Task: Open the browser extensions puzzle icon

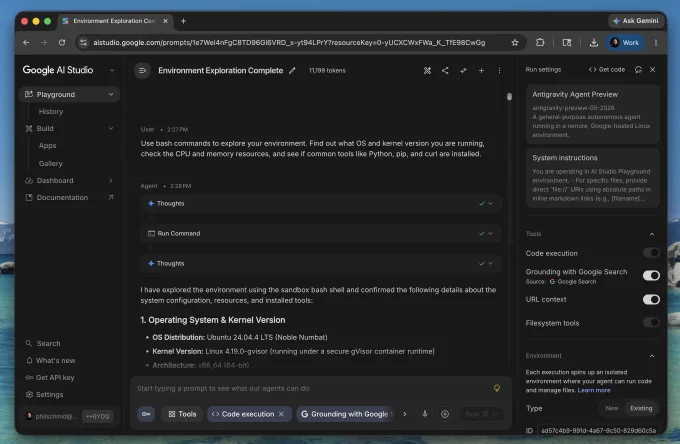Action: click(540, 42)
